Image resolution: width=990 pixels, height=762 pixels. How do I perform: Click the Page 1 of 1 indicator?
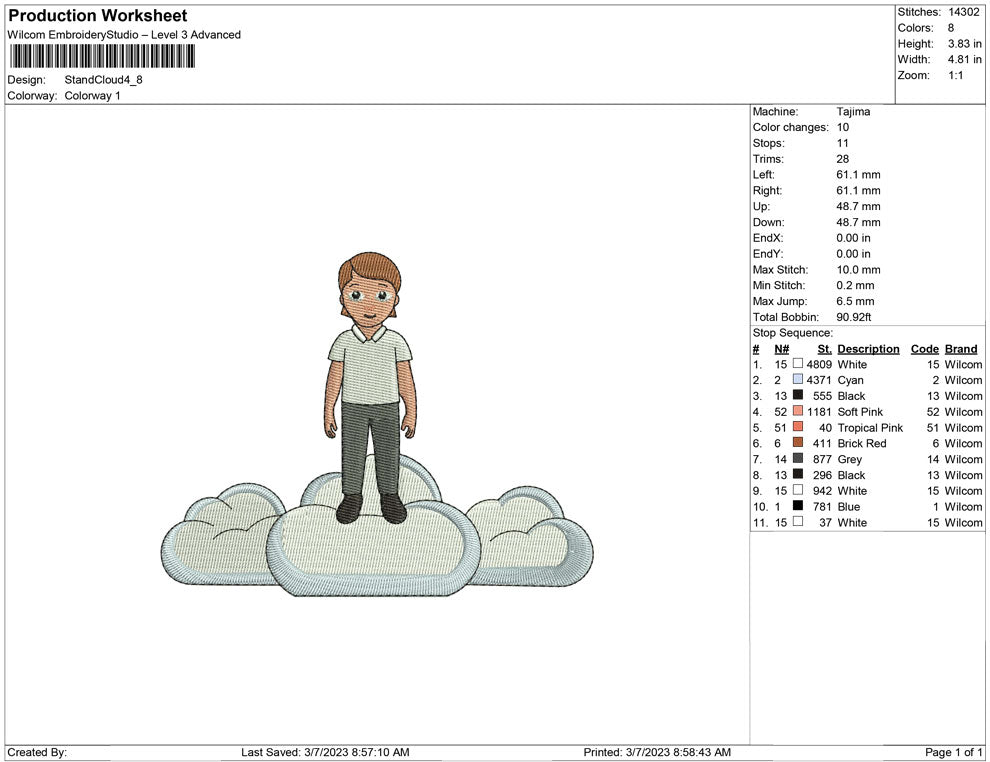952,752
